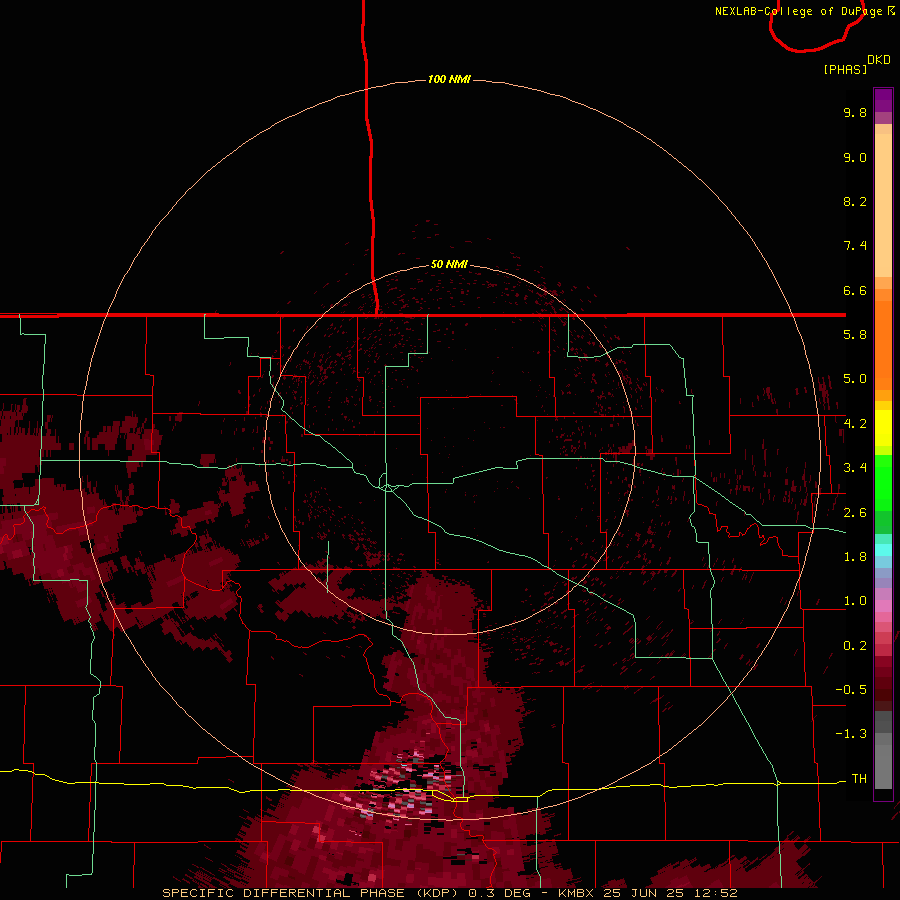The width and height of the screenshot is (900, 900).
Task: Click the 4.2 value on color scale
Action: [x=855, y=424]
